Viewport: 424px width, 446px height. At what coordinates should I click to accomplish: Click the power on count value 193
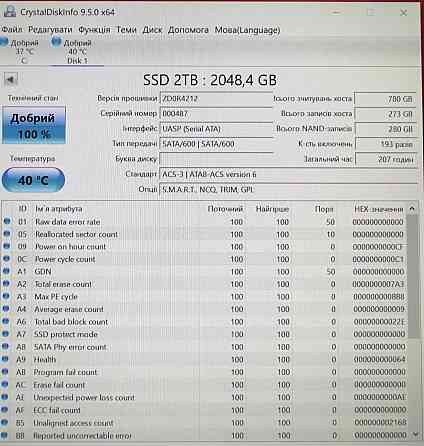pyautogui.click(x=386, y=144)
